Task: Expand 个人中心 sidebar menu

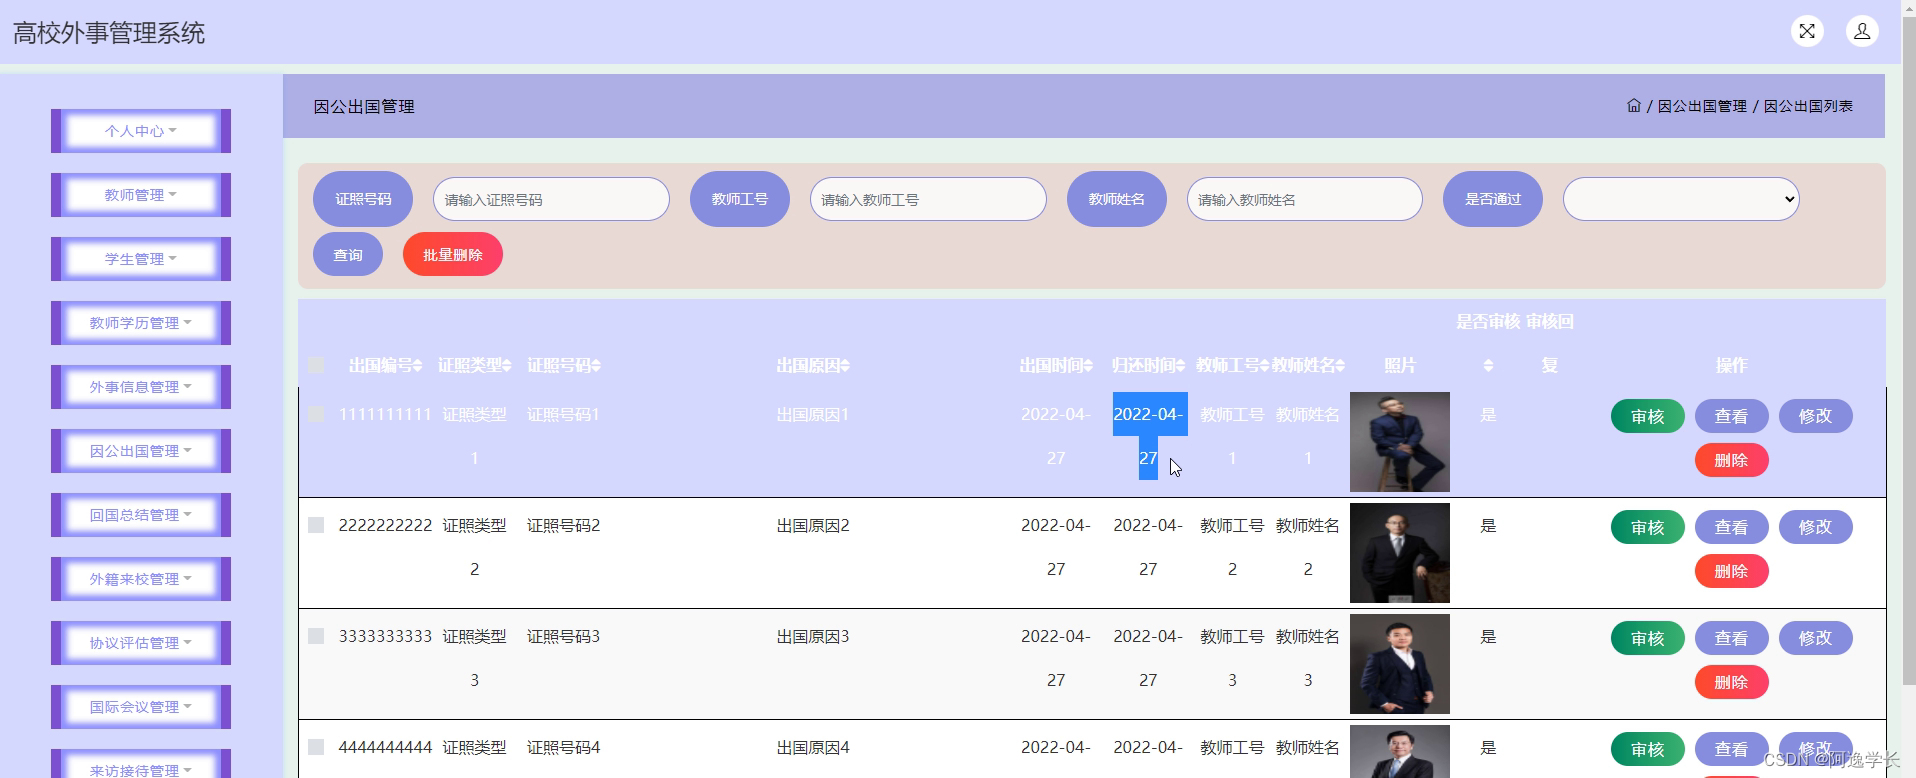Action: pos(141,131)
